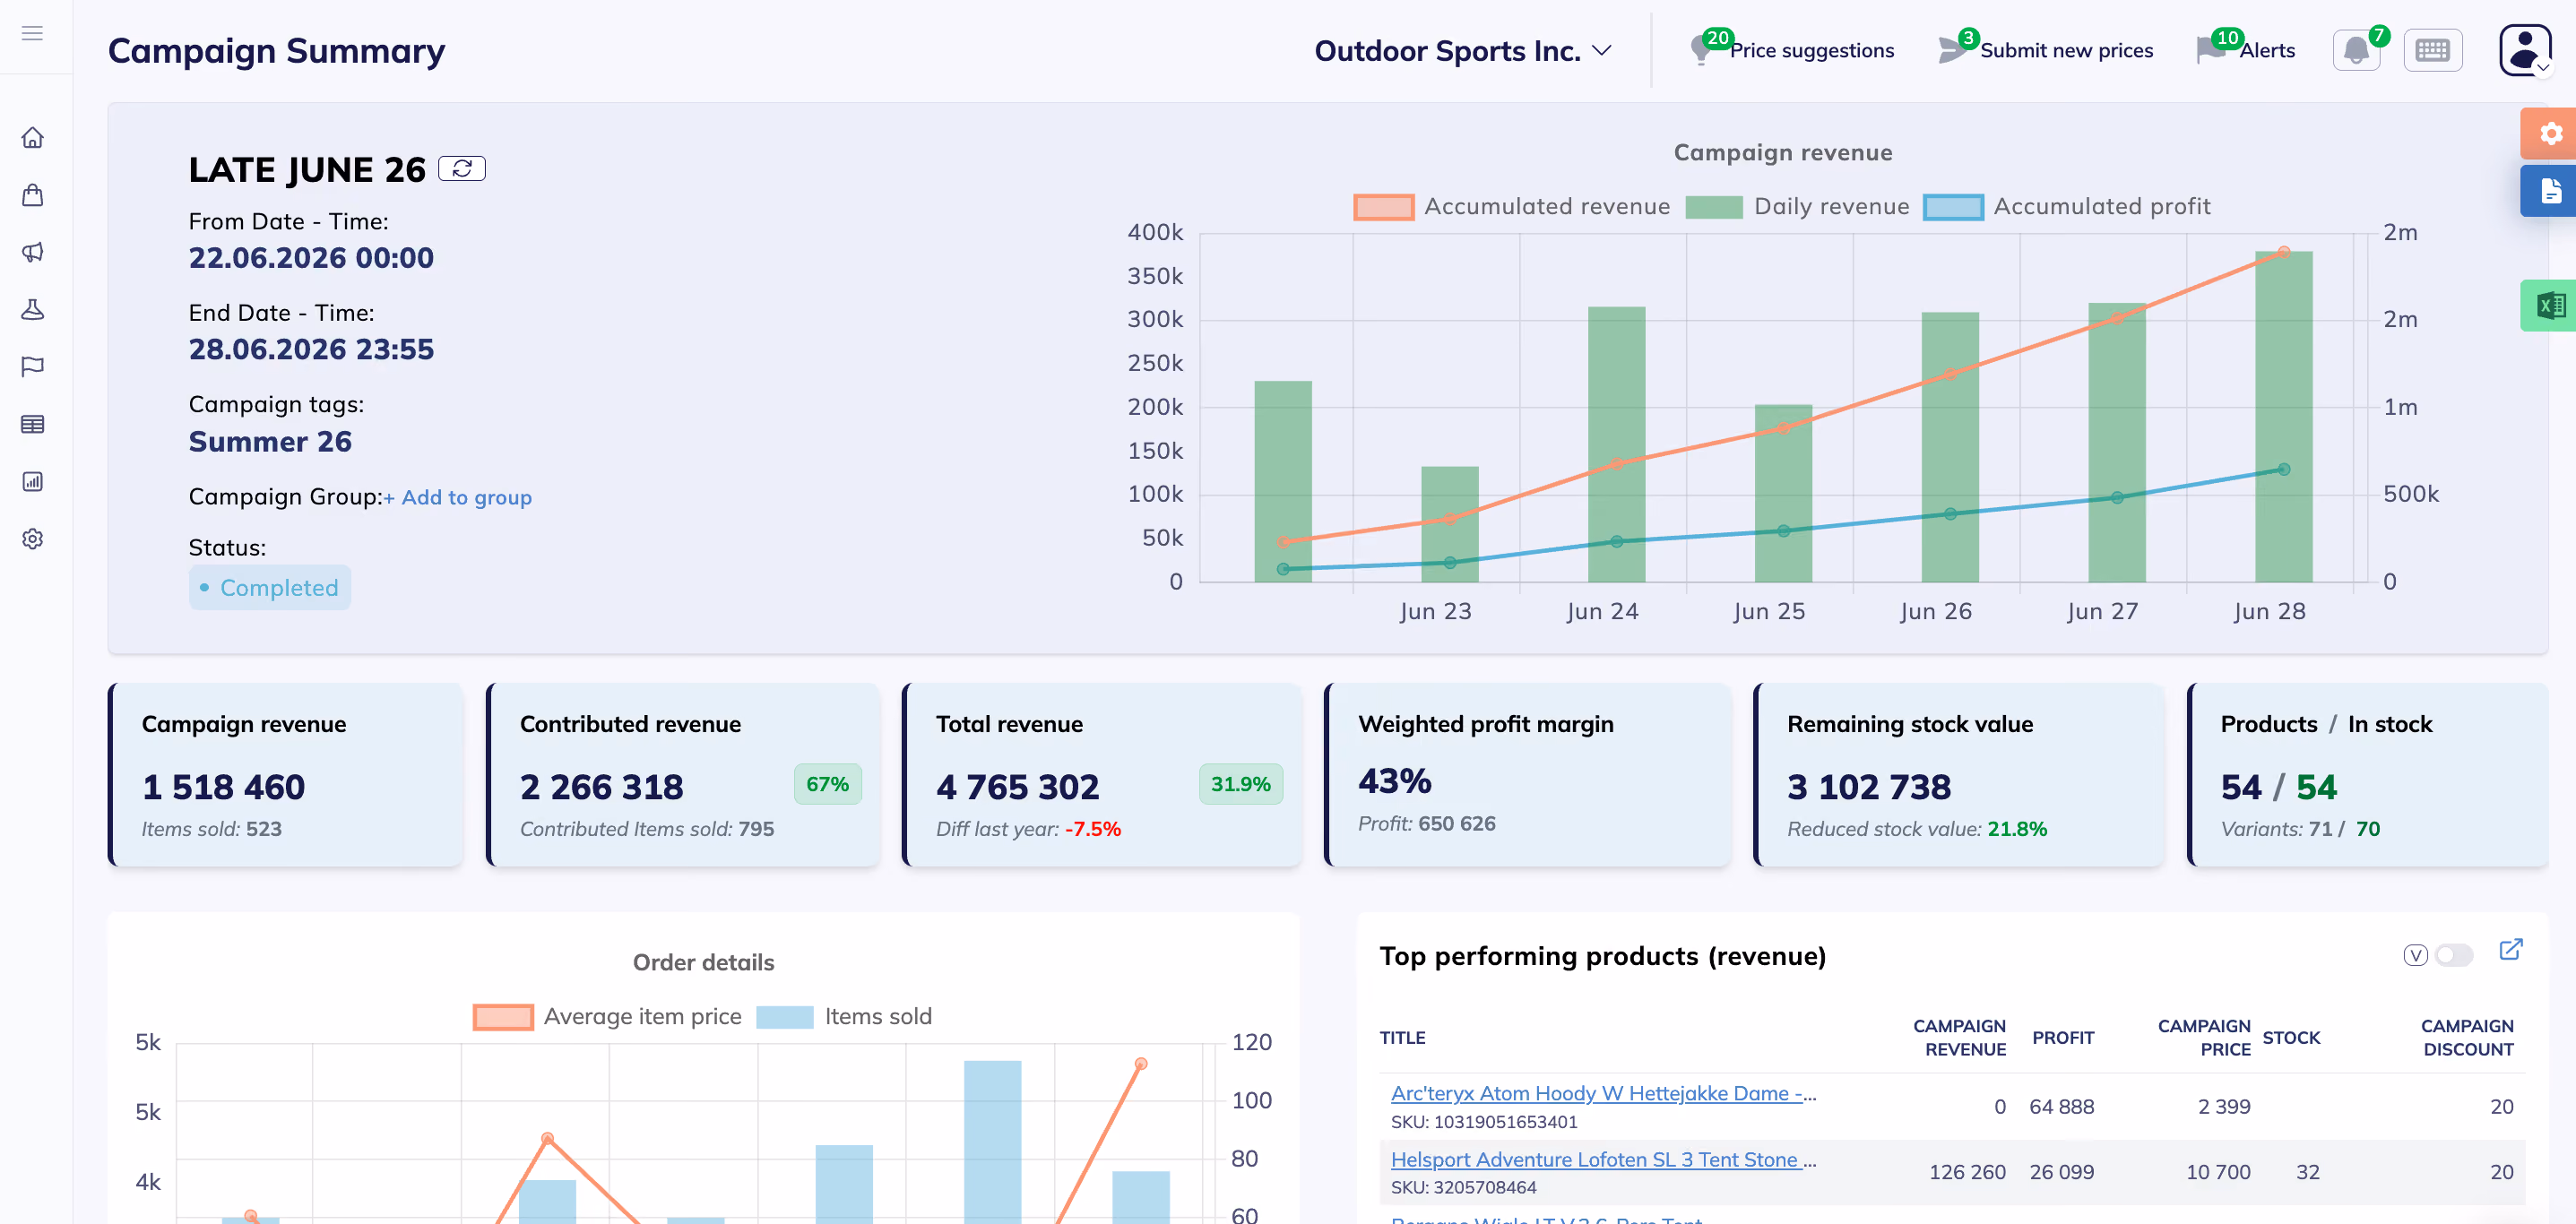Screen dimensions: 2576x1224
Task: Click the Remaining stock value 3 102 738
Action: click(x=1868, y=786)
